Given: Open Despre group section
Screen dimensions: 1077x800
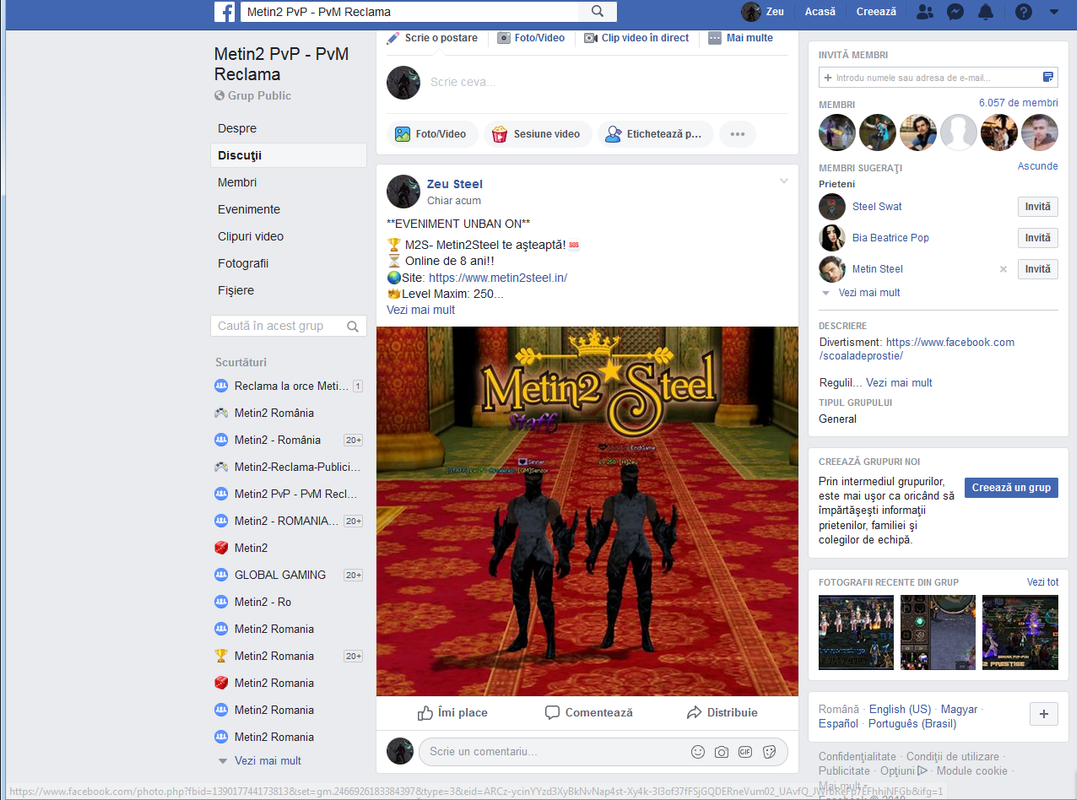Looking at the screenshot, I should (x=237, y=128).
